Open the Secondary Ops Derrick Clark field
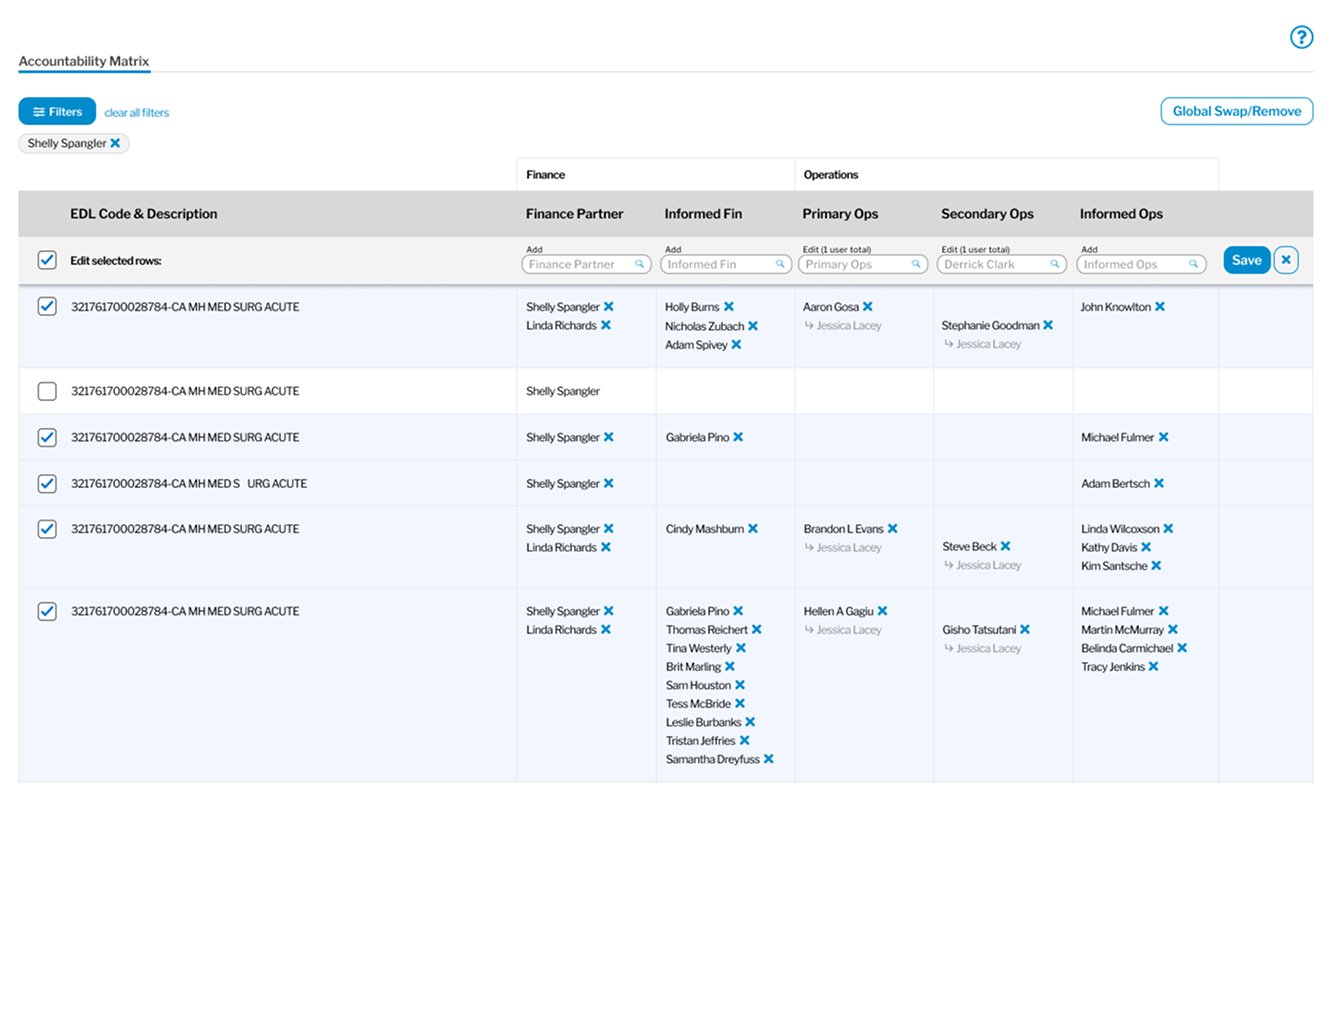The image size is (1332, 1014). [1000, 264]
